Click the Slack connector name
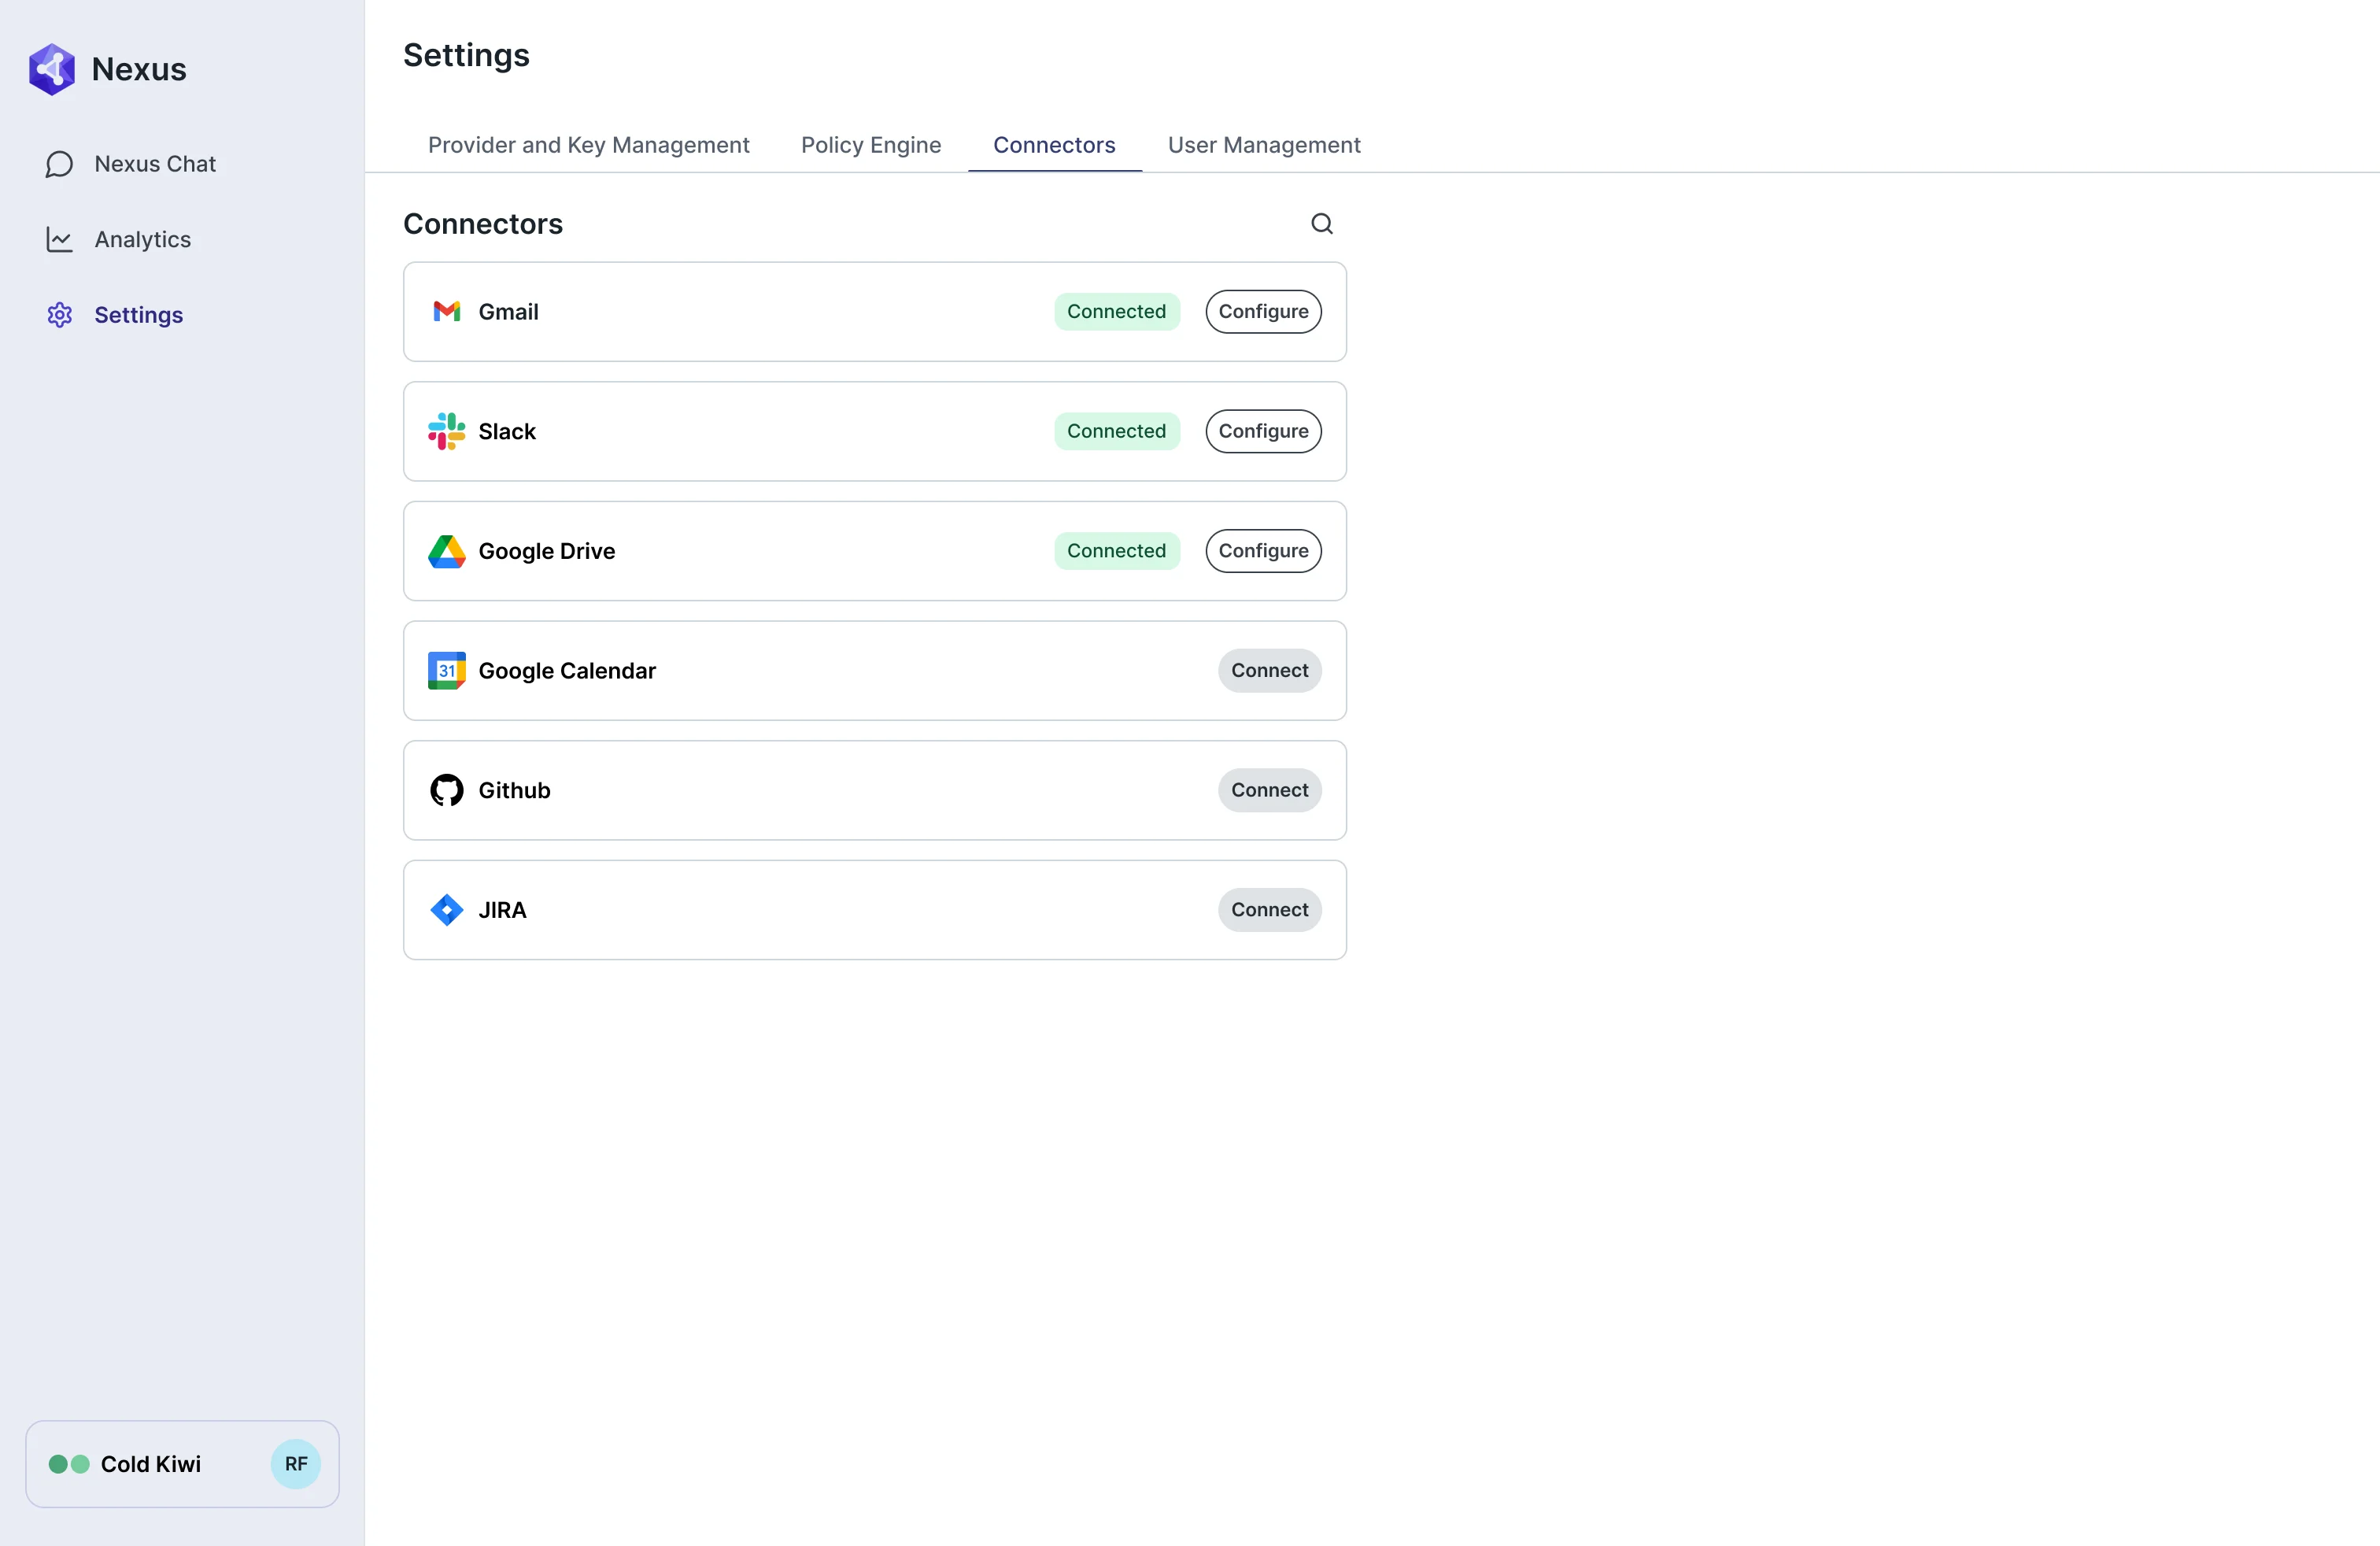This screenshot has height=1546, width=2380. [507, 431]
